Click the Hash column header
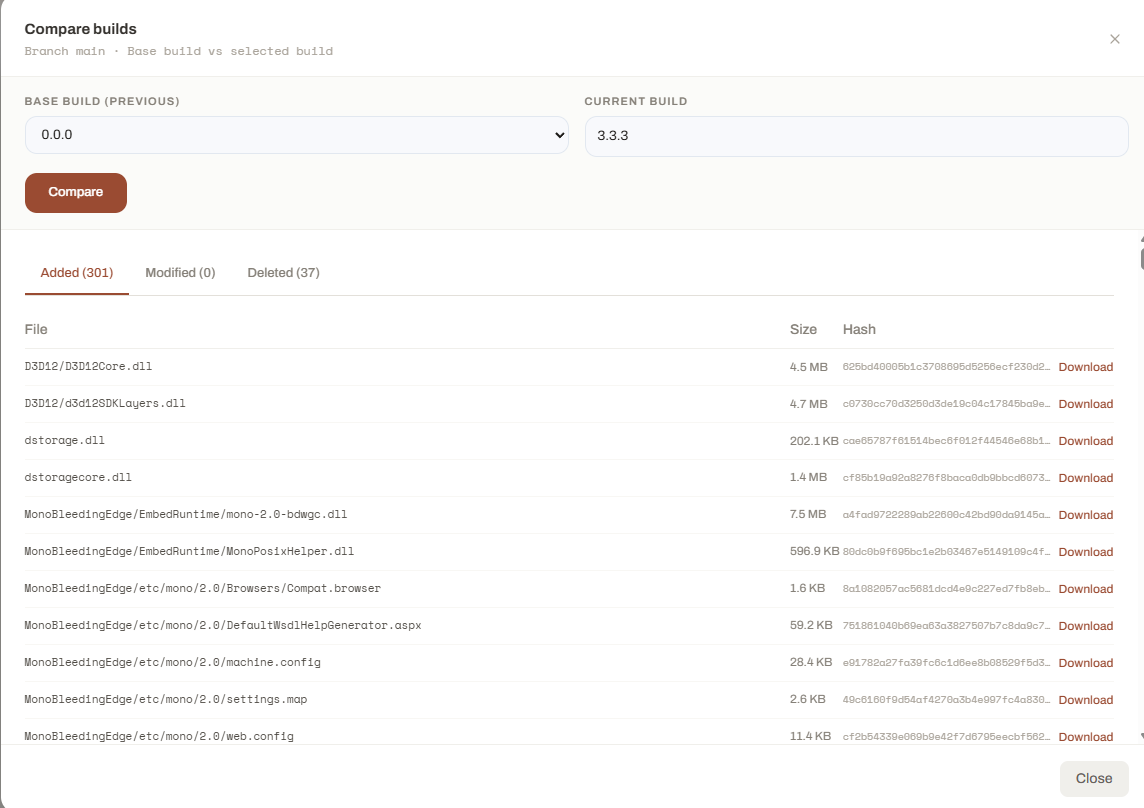The height and width of the screenshot is (808, 1144). pyautogui.click(x=859, y=330)
